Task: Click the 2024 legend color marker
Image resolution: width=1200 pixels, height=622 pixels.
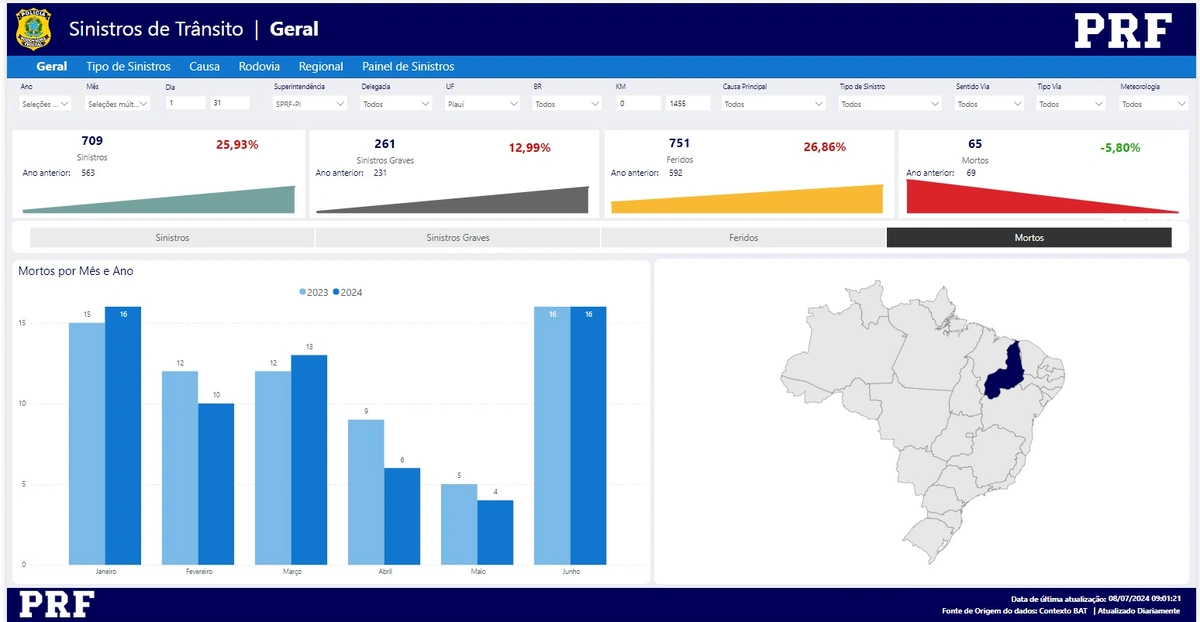Action: click(x=336, y=292)
